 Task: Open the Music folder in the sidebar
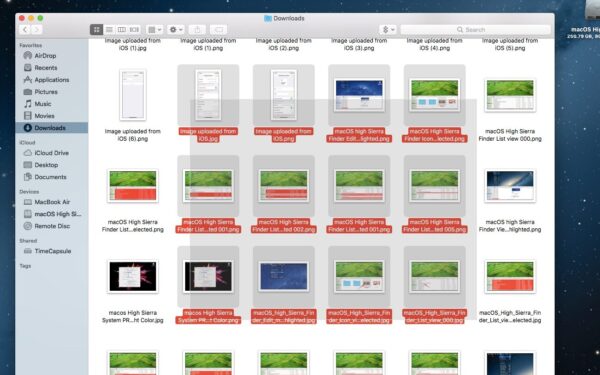[x=42, y=104]
